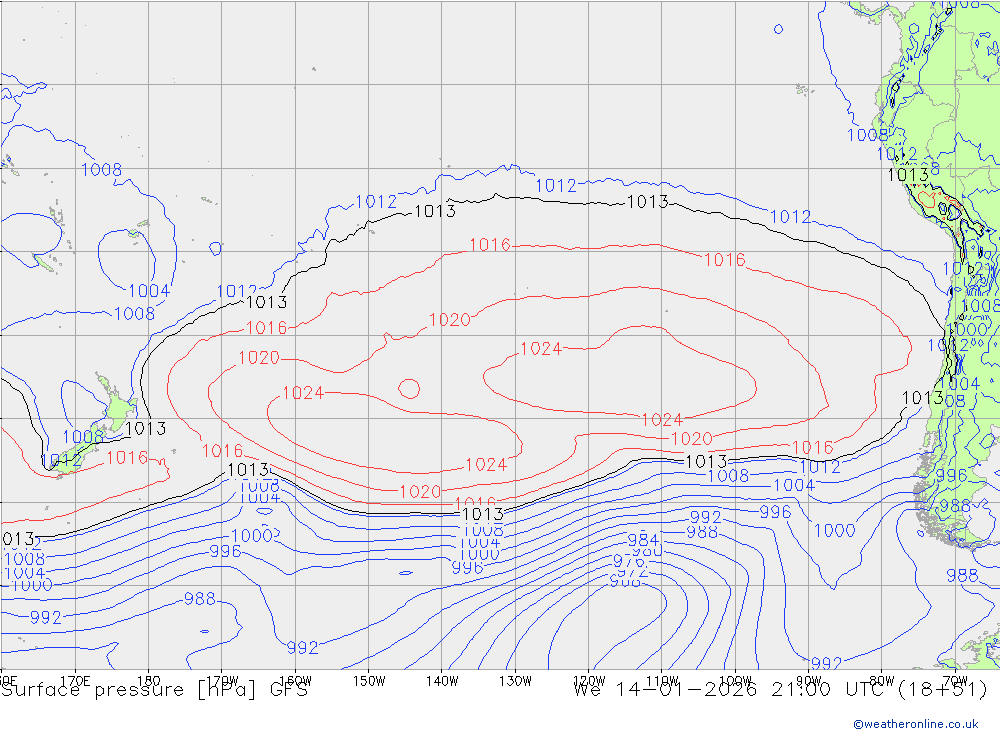Click the 180 longitude label on bottom axis

click(149, 681)
